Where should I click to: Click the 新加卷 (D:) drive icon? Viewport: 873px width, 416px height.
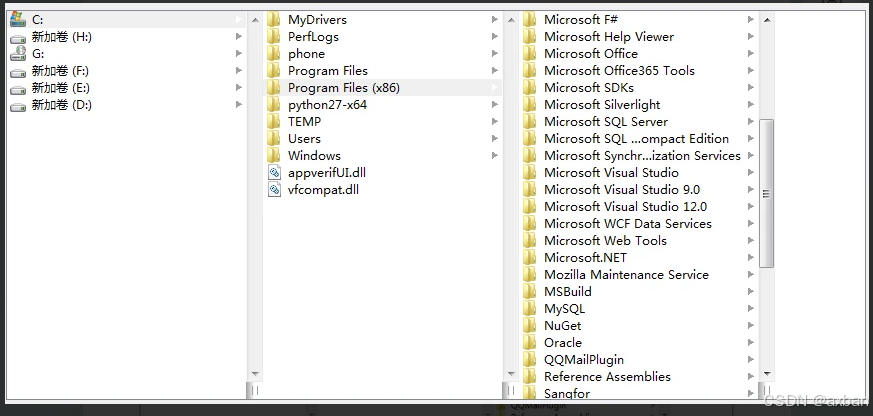click(x=18, y=105)
